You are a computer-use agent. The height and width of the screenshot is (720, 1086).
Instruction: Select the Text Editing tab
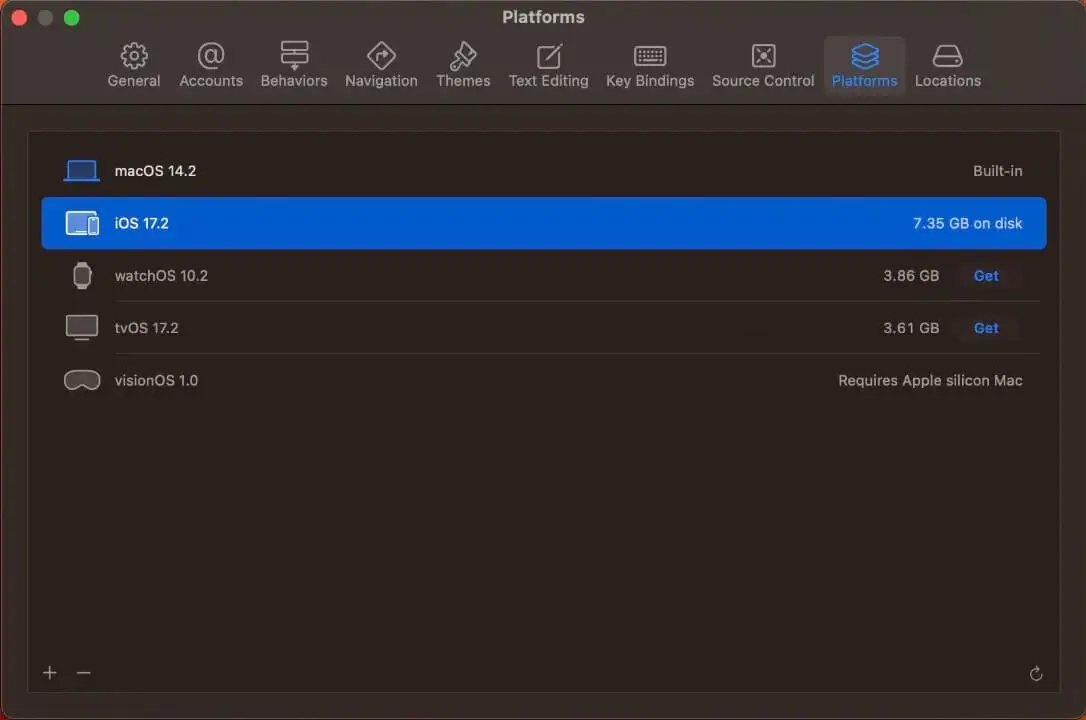(548, 66)
